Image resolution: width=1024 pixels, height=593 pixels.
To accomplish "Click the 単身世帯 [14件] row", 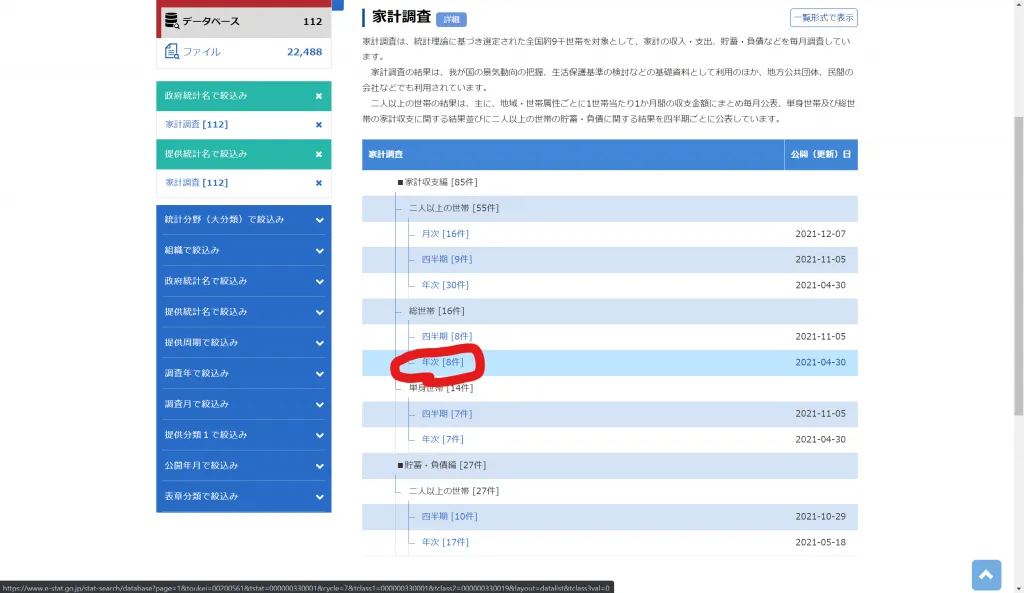I will [x=610, y=389].
